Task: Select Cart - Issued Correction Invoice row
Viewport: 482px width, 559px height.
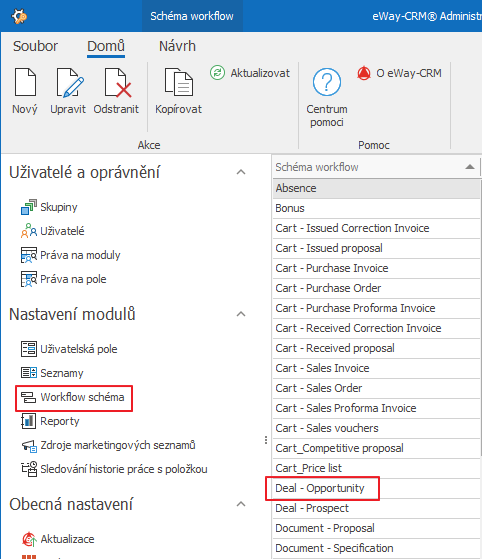Action: coord(376,228)
